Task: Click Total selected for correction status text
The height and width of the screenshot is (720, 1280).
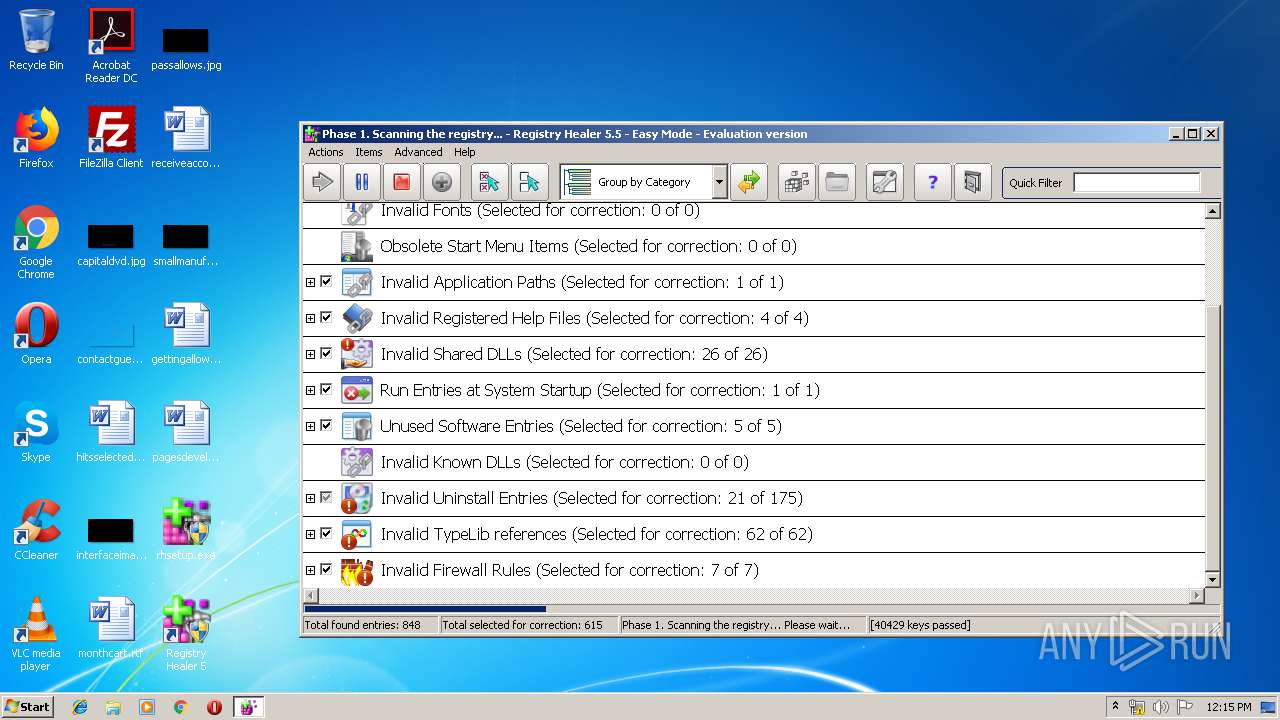Action: tap(522, 625)
